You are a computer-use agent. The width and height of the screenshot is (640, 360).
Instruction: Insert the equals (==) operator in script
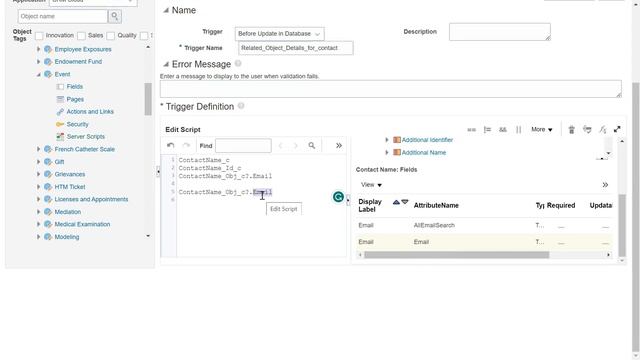click(x=471, y=129)
